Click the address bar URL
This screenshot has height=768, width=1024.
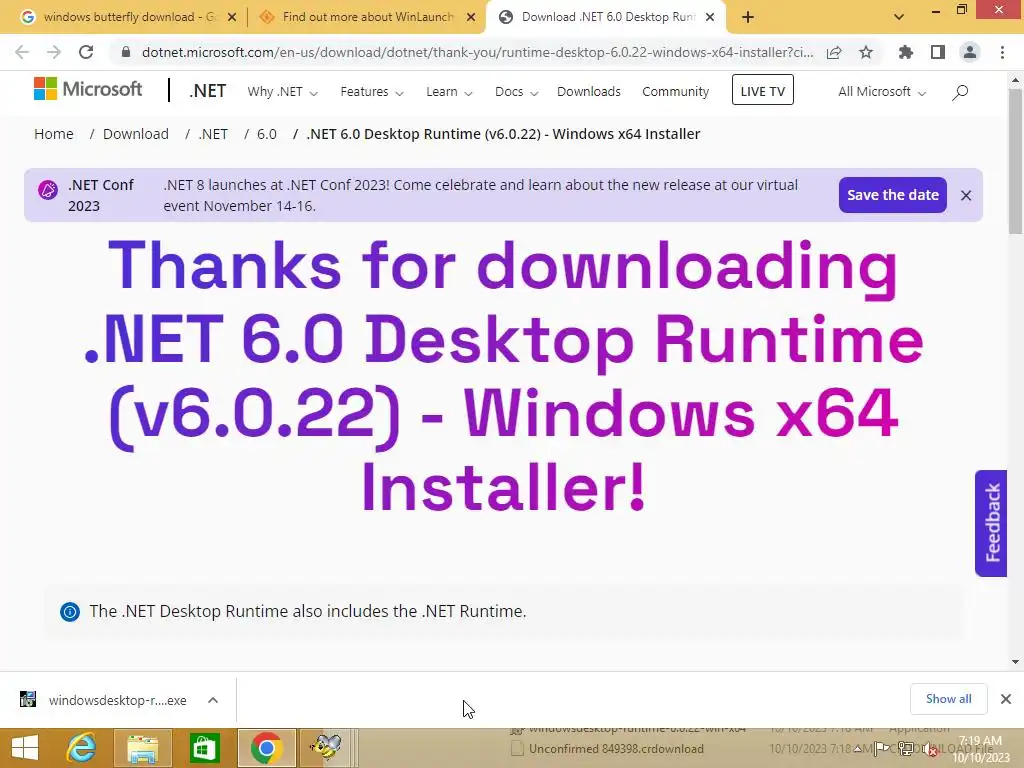(477, 52)
